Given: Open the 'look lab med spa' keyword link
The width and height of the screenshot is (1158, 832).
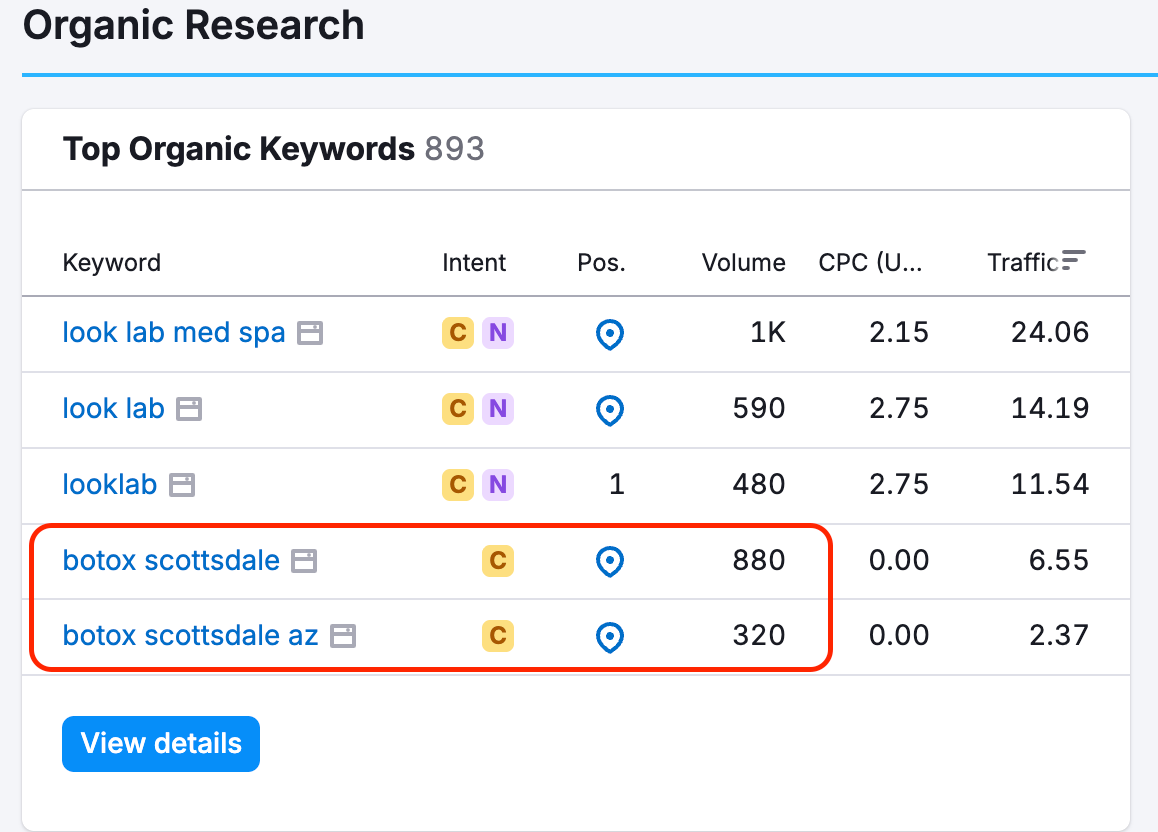Looking at the screenshot, I should pos(174,333).
